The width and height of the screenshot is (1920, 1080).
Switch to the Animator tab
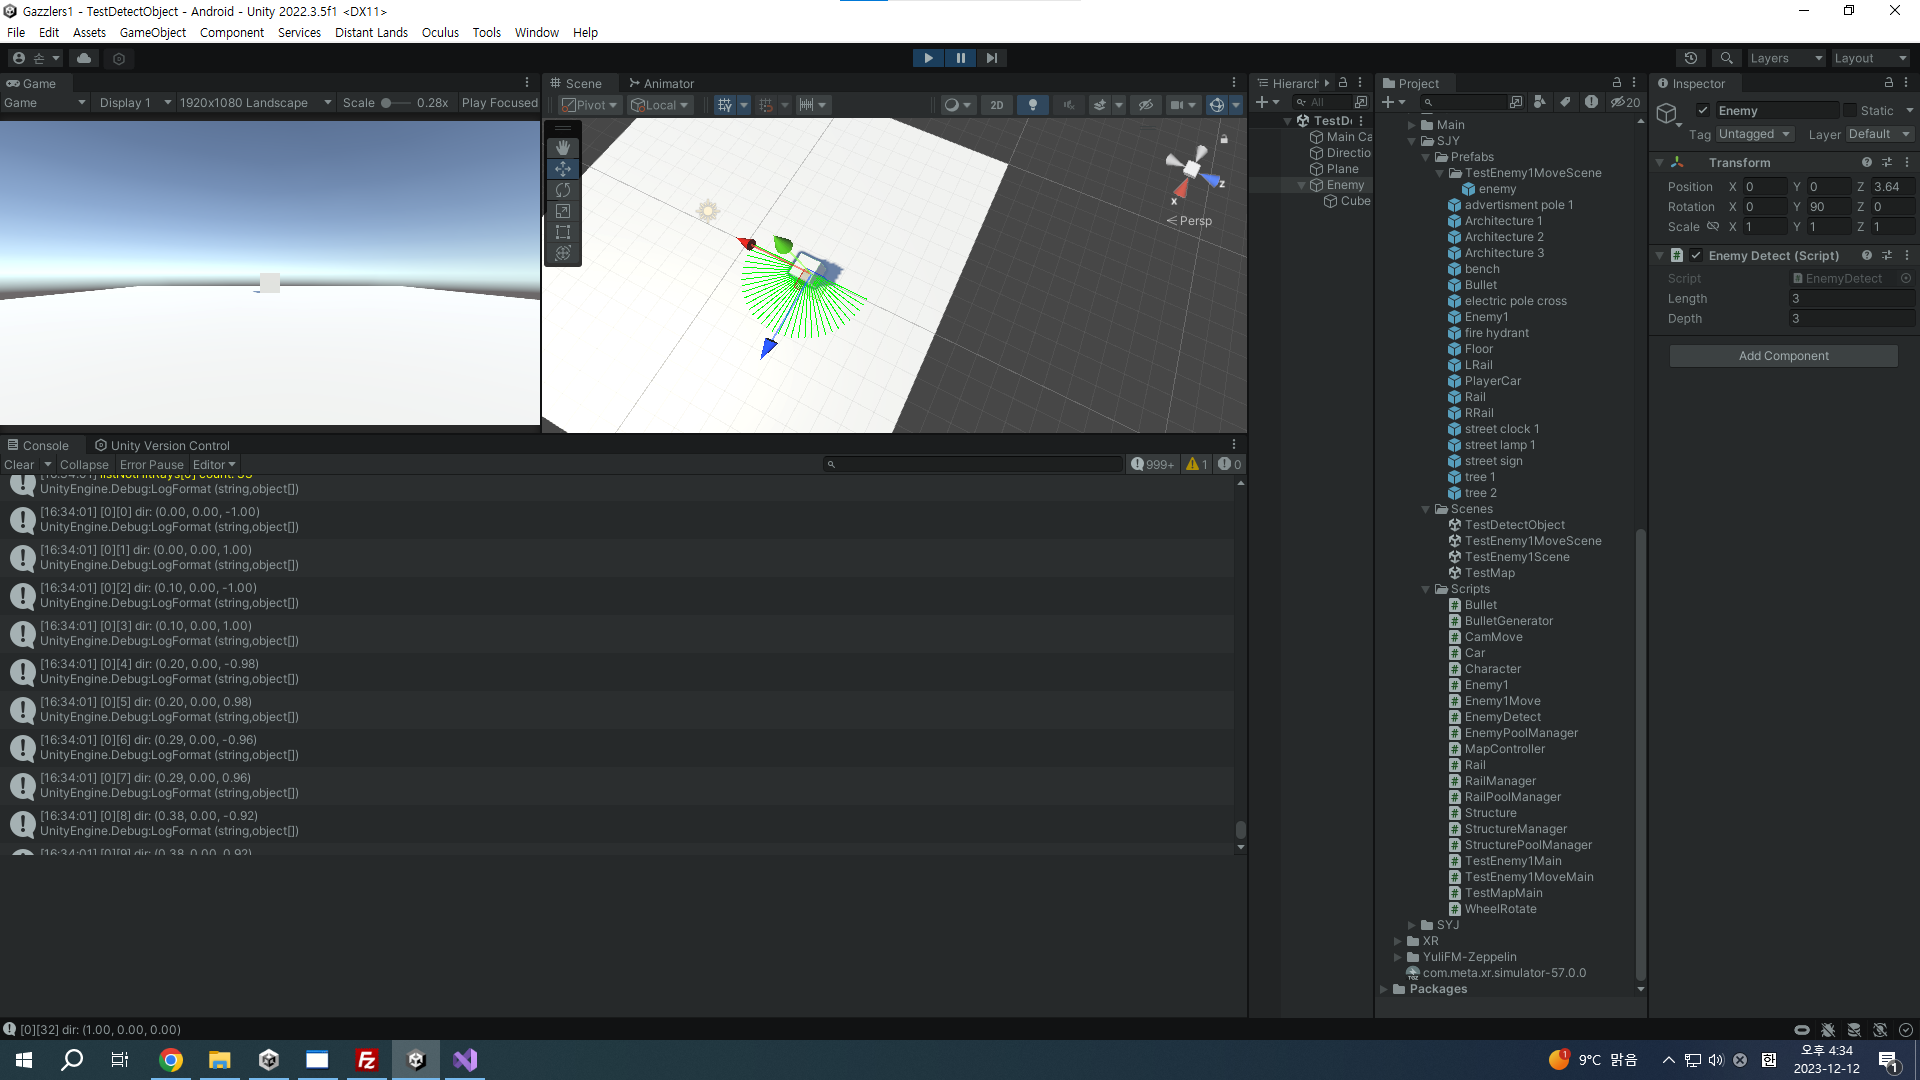coord(660,84)
